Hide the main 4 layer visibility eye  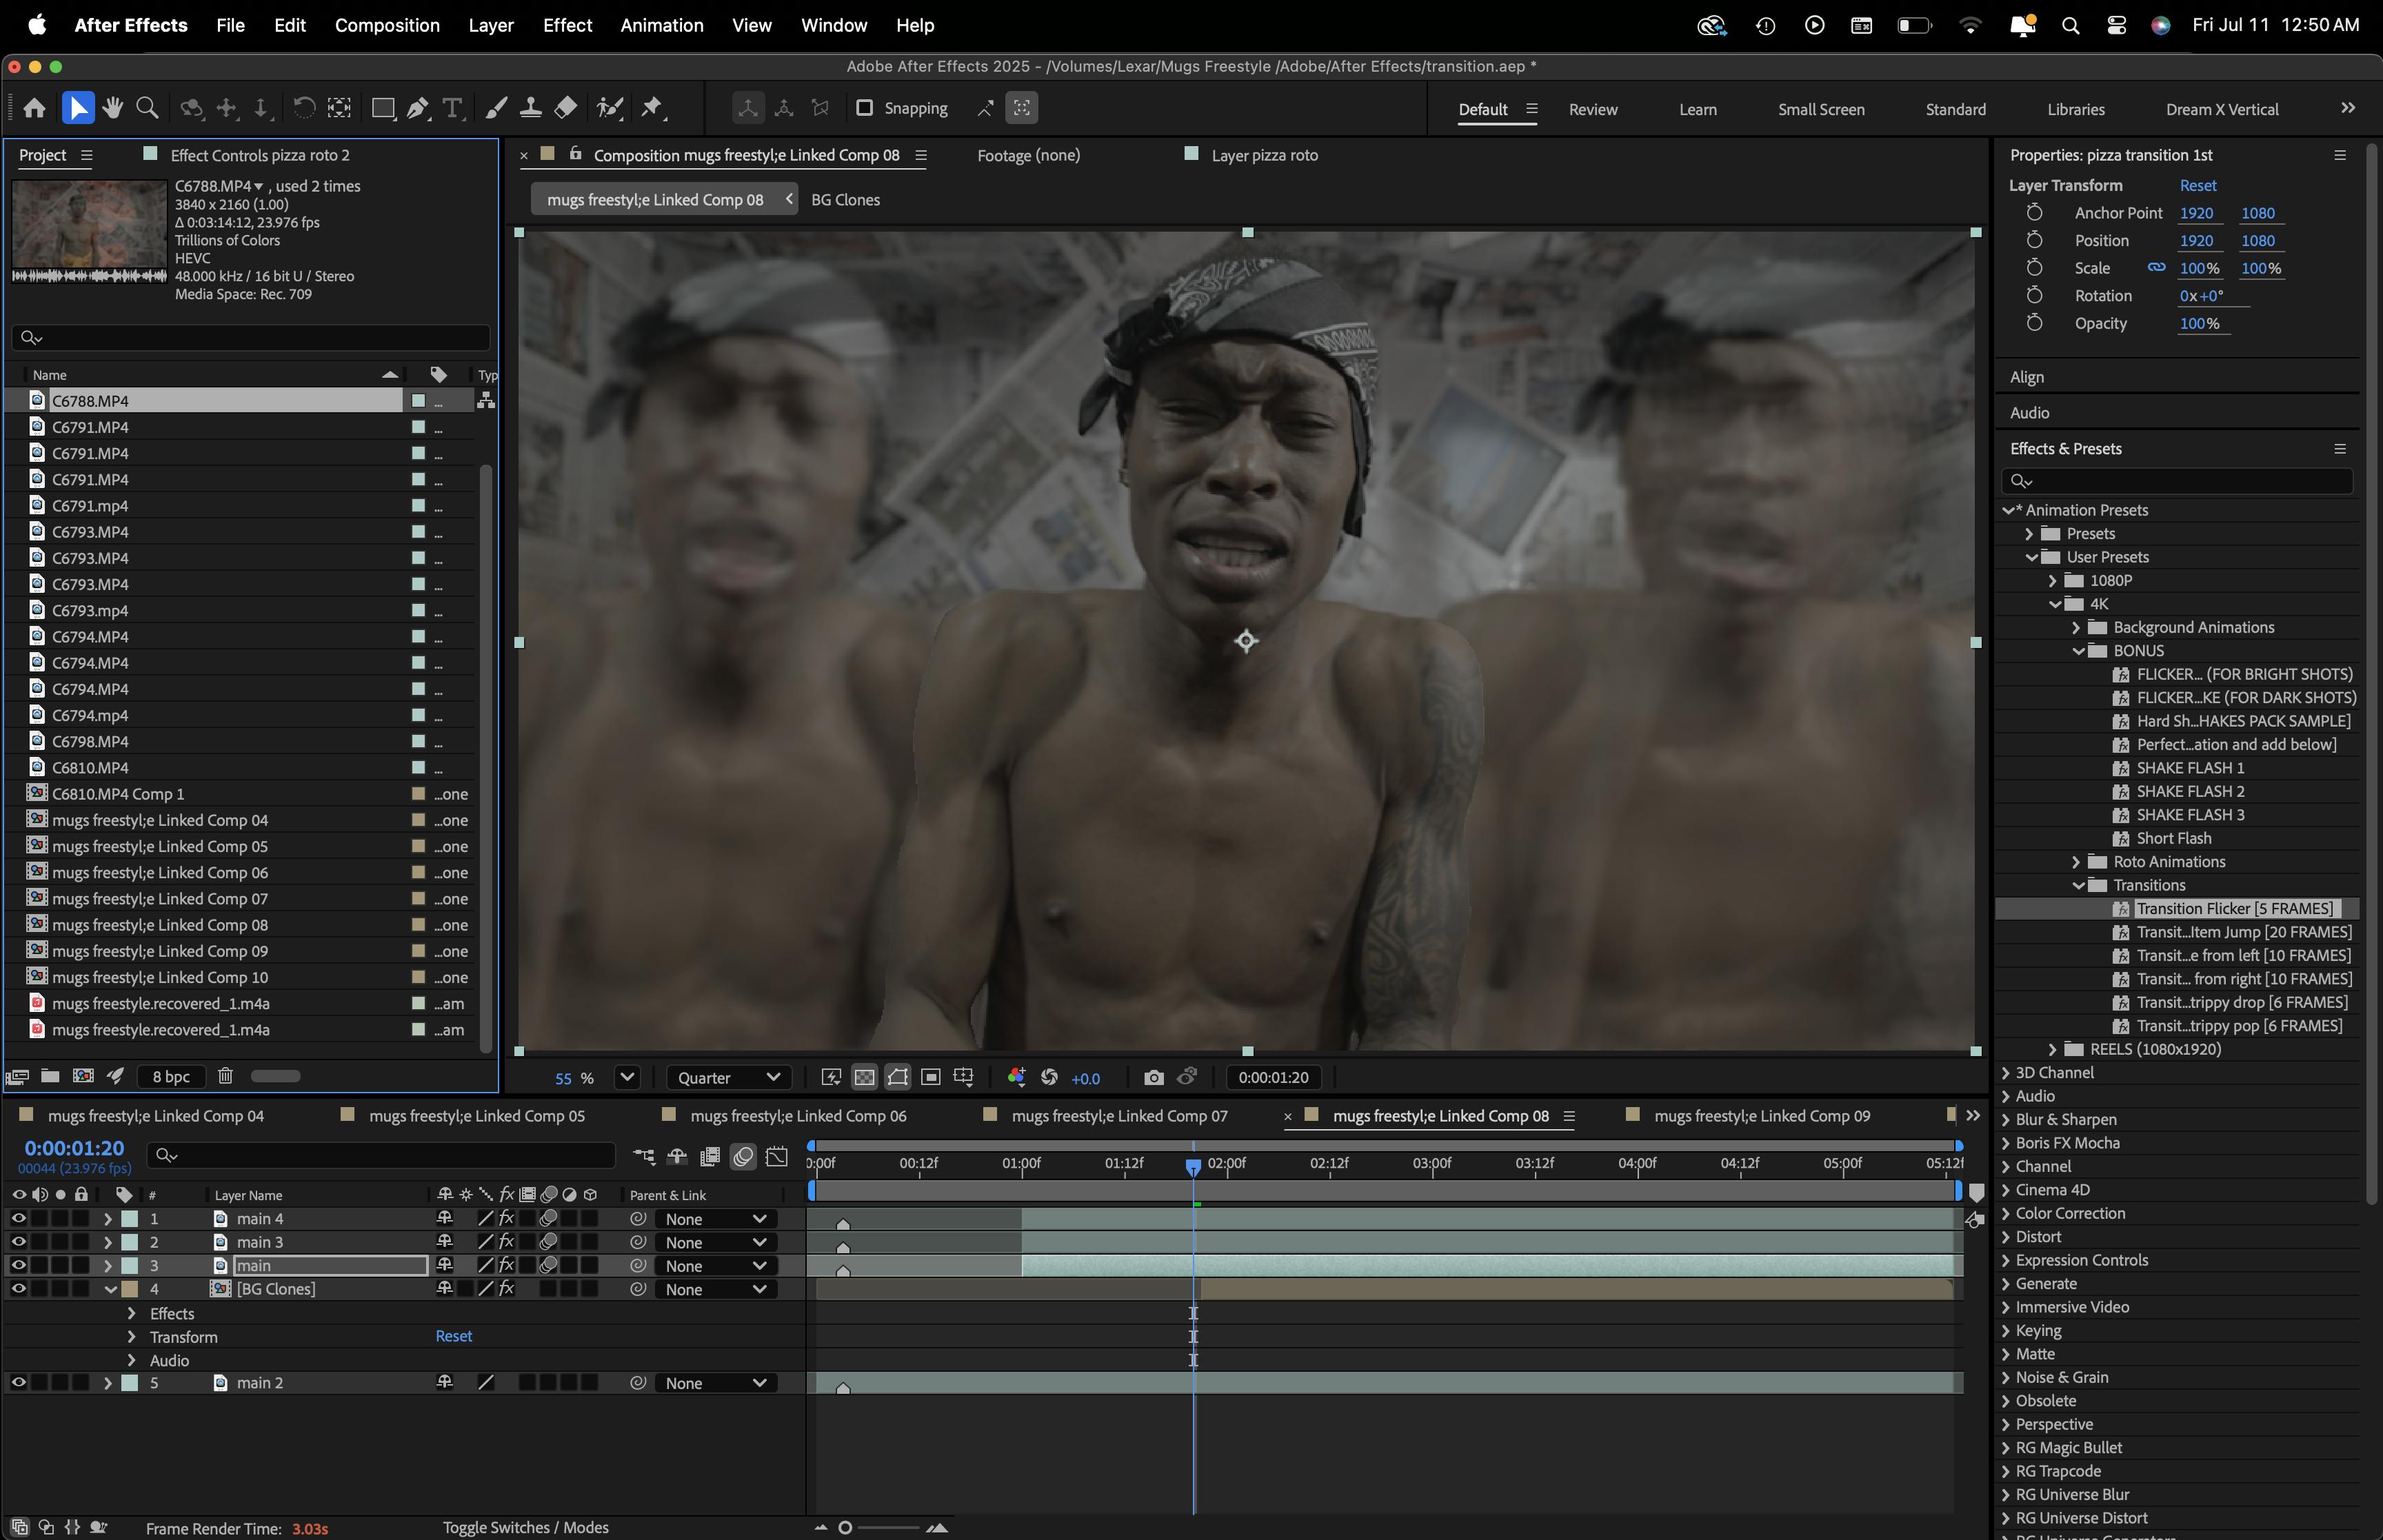pyautogui.click(x=18, y=1218)
